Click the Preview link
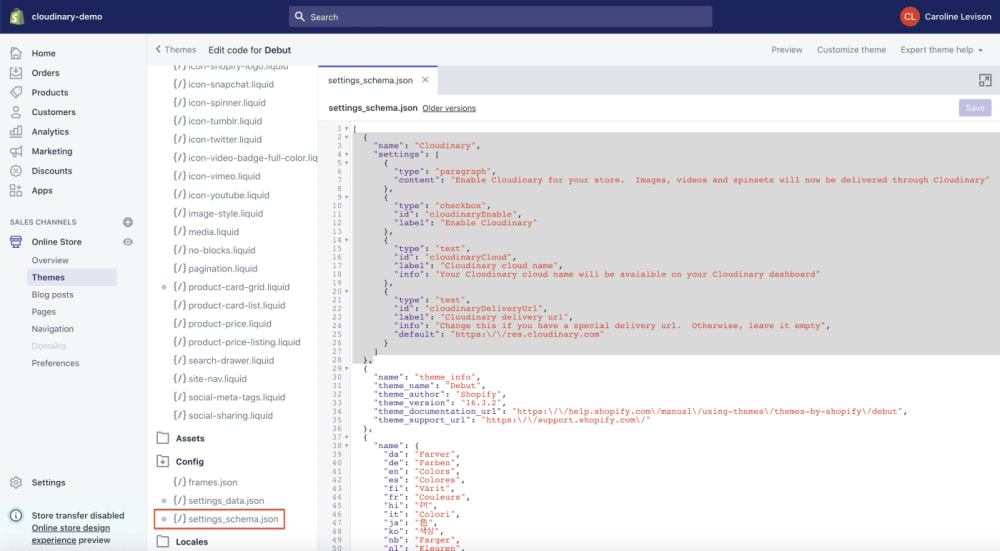Image resolution: width=1000 pixels, height=551 pixels. click(x=786, y=50)
